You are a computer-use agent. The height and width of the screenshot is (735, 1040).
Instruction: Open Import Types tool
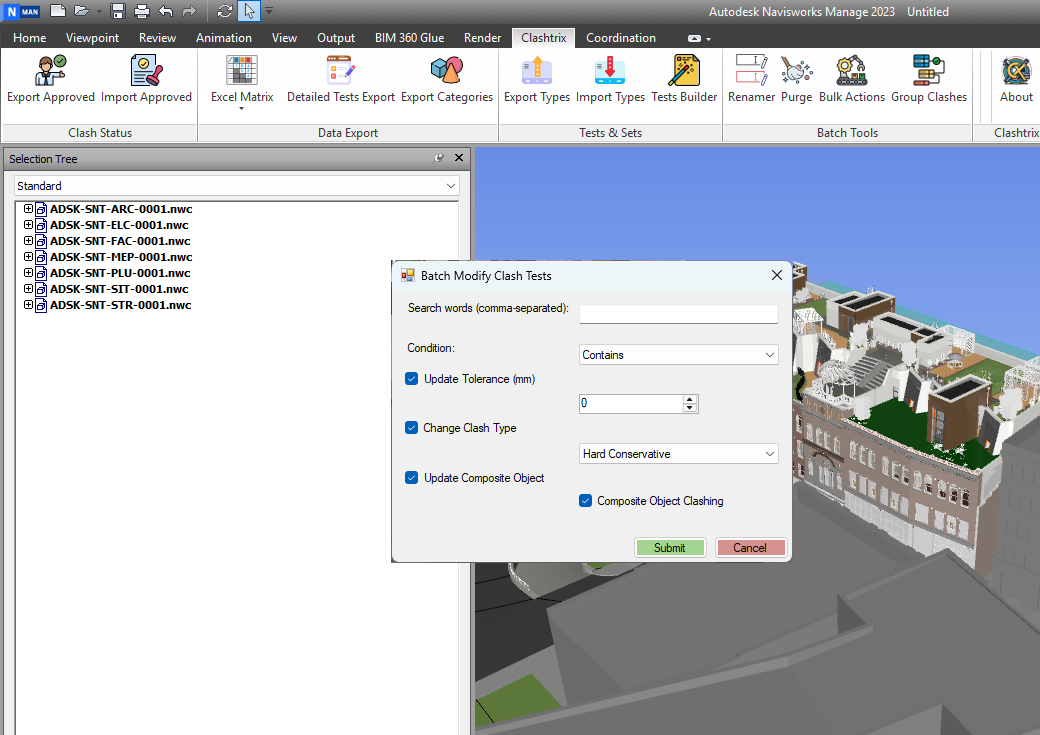click(610, 80)
